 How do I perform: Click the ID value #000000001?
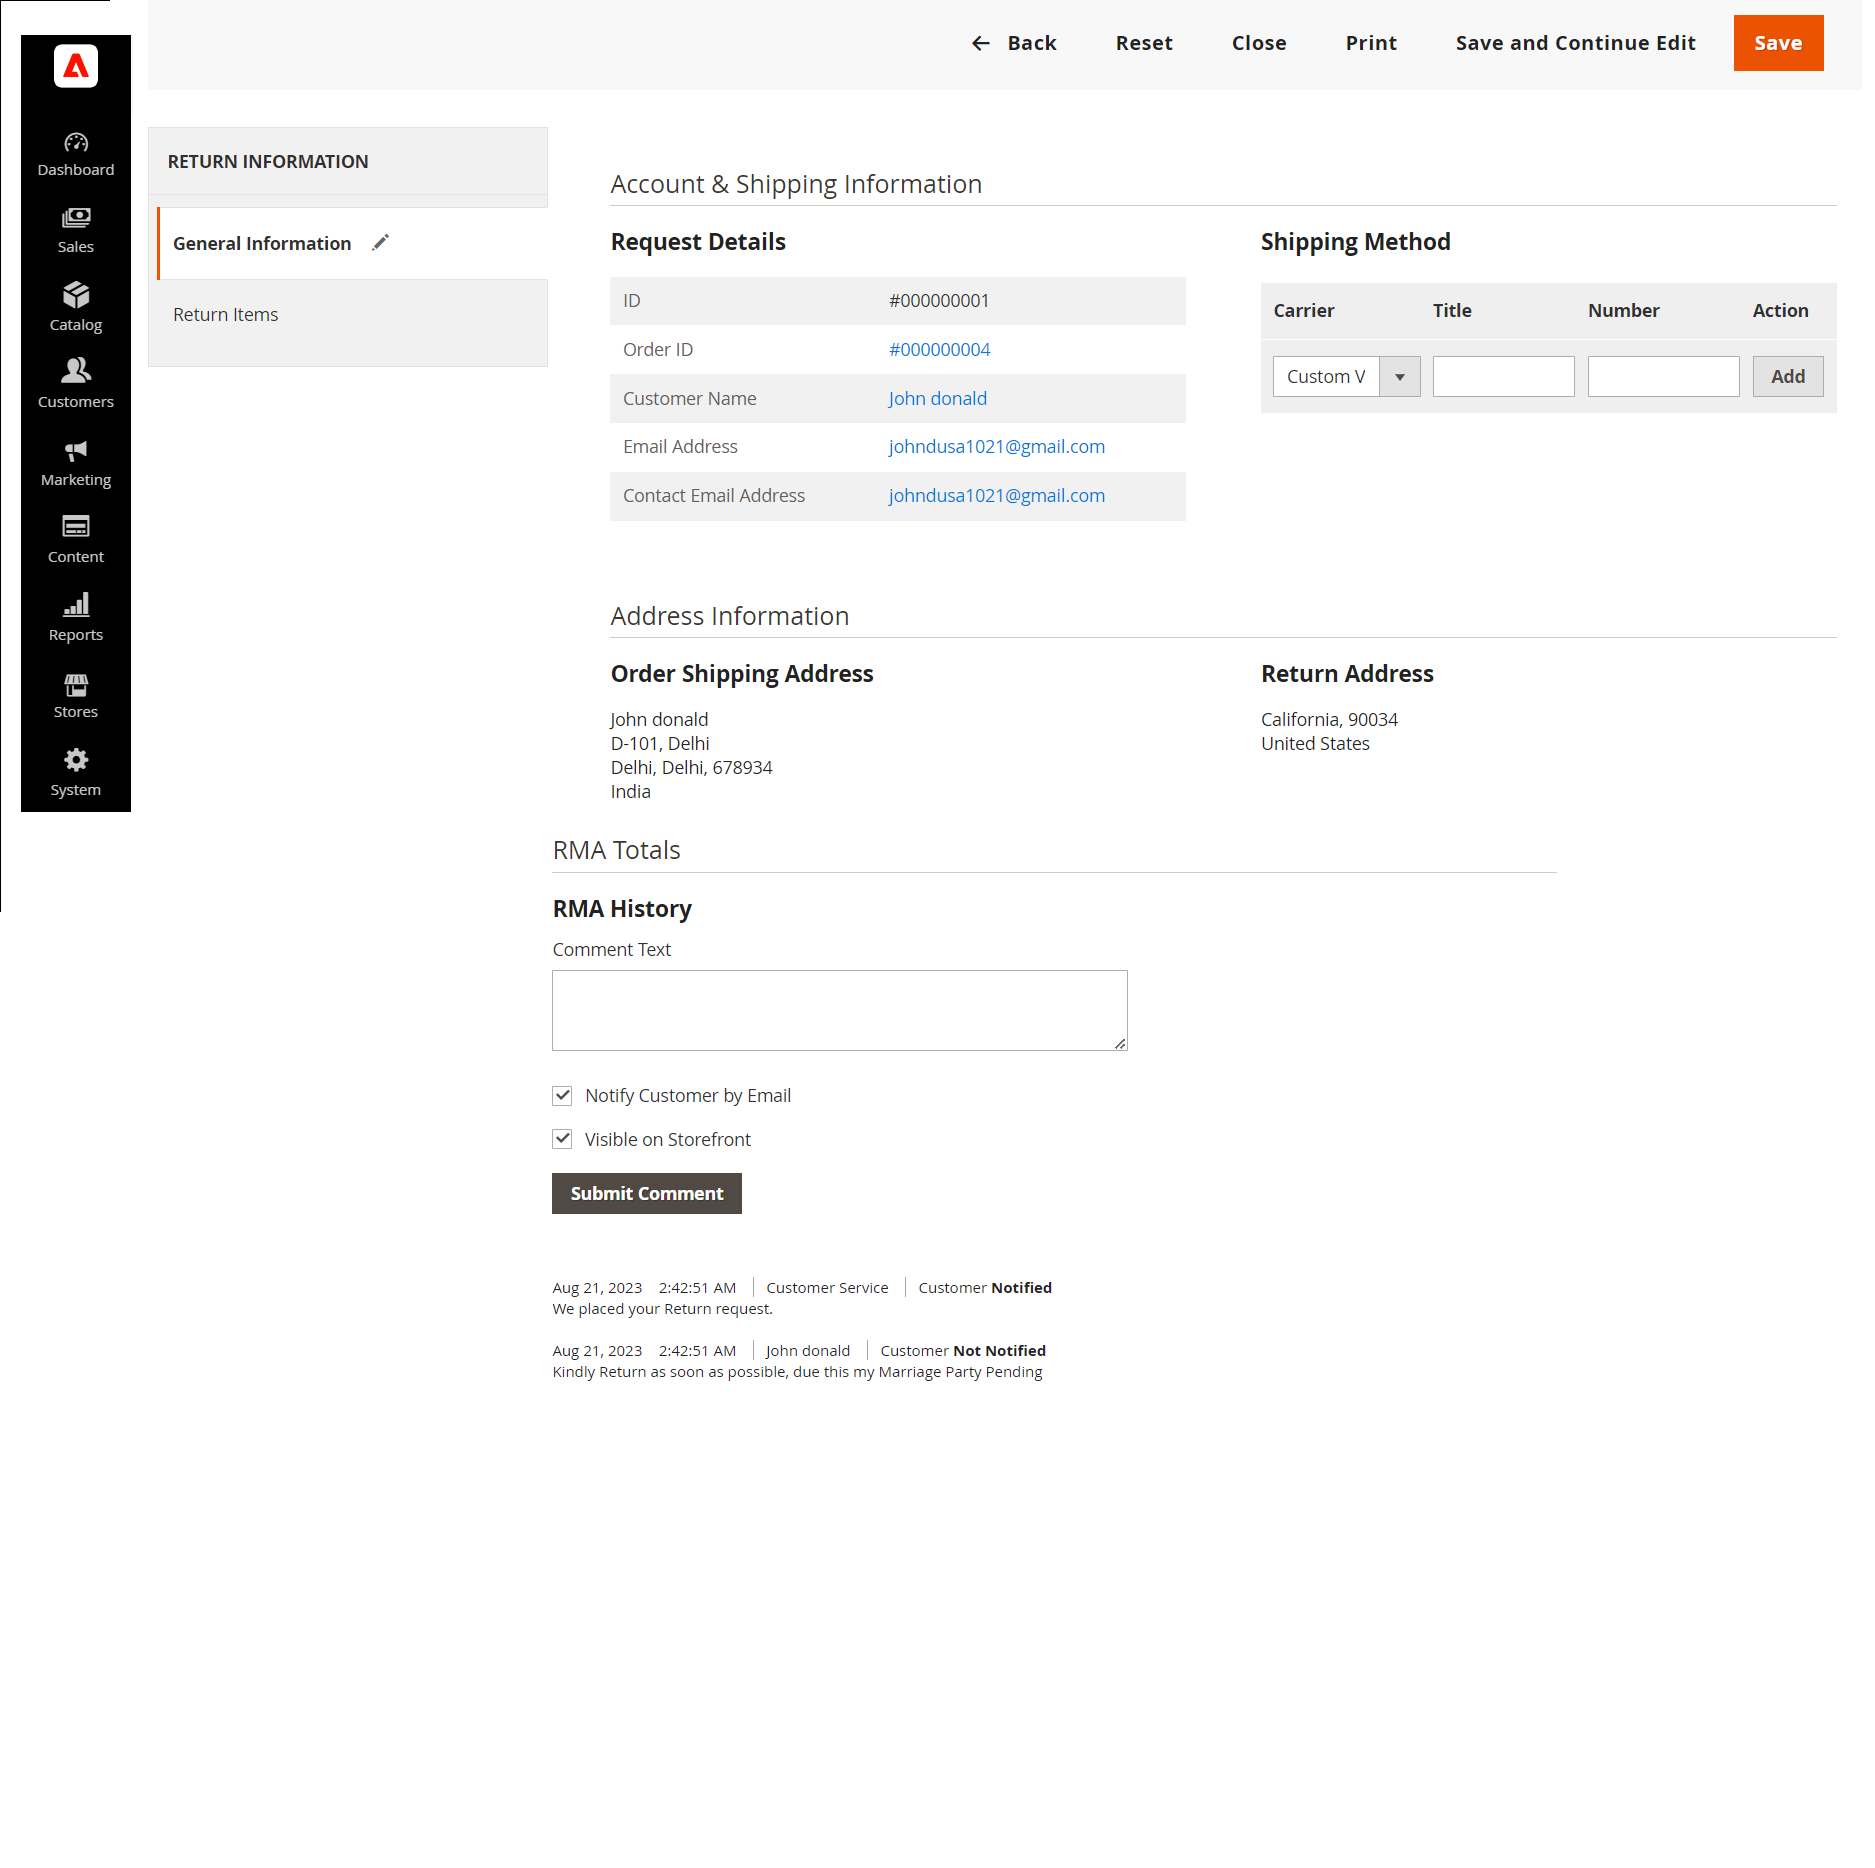(939, 301)
